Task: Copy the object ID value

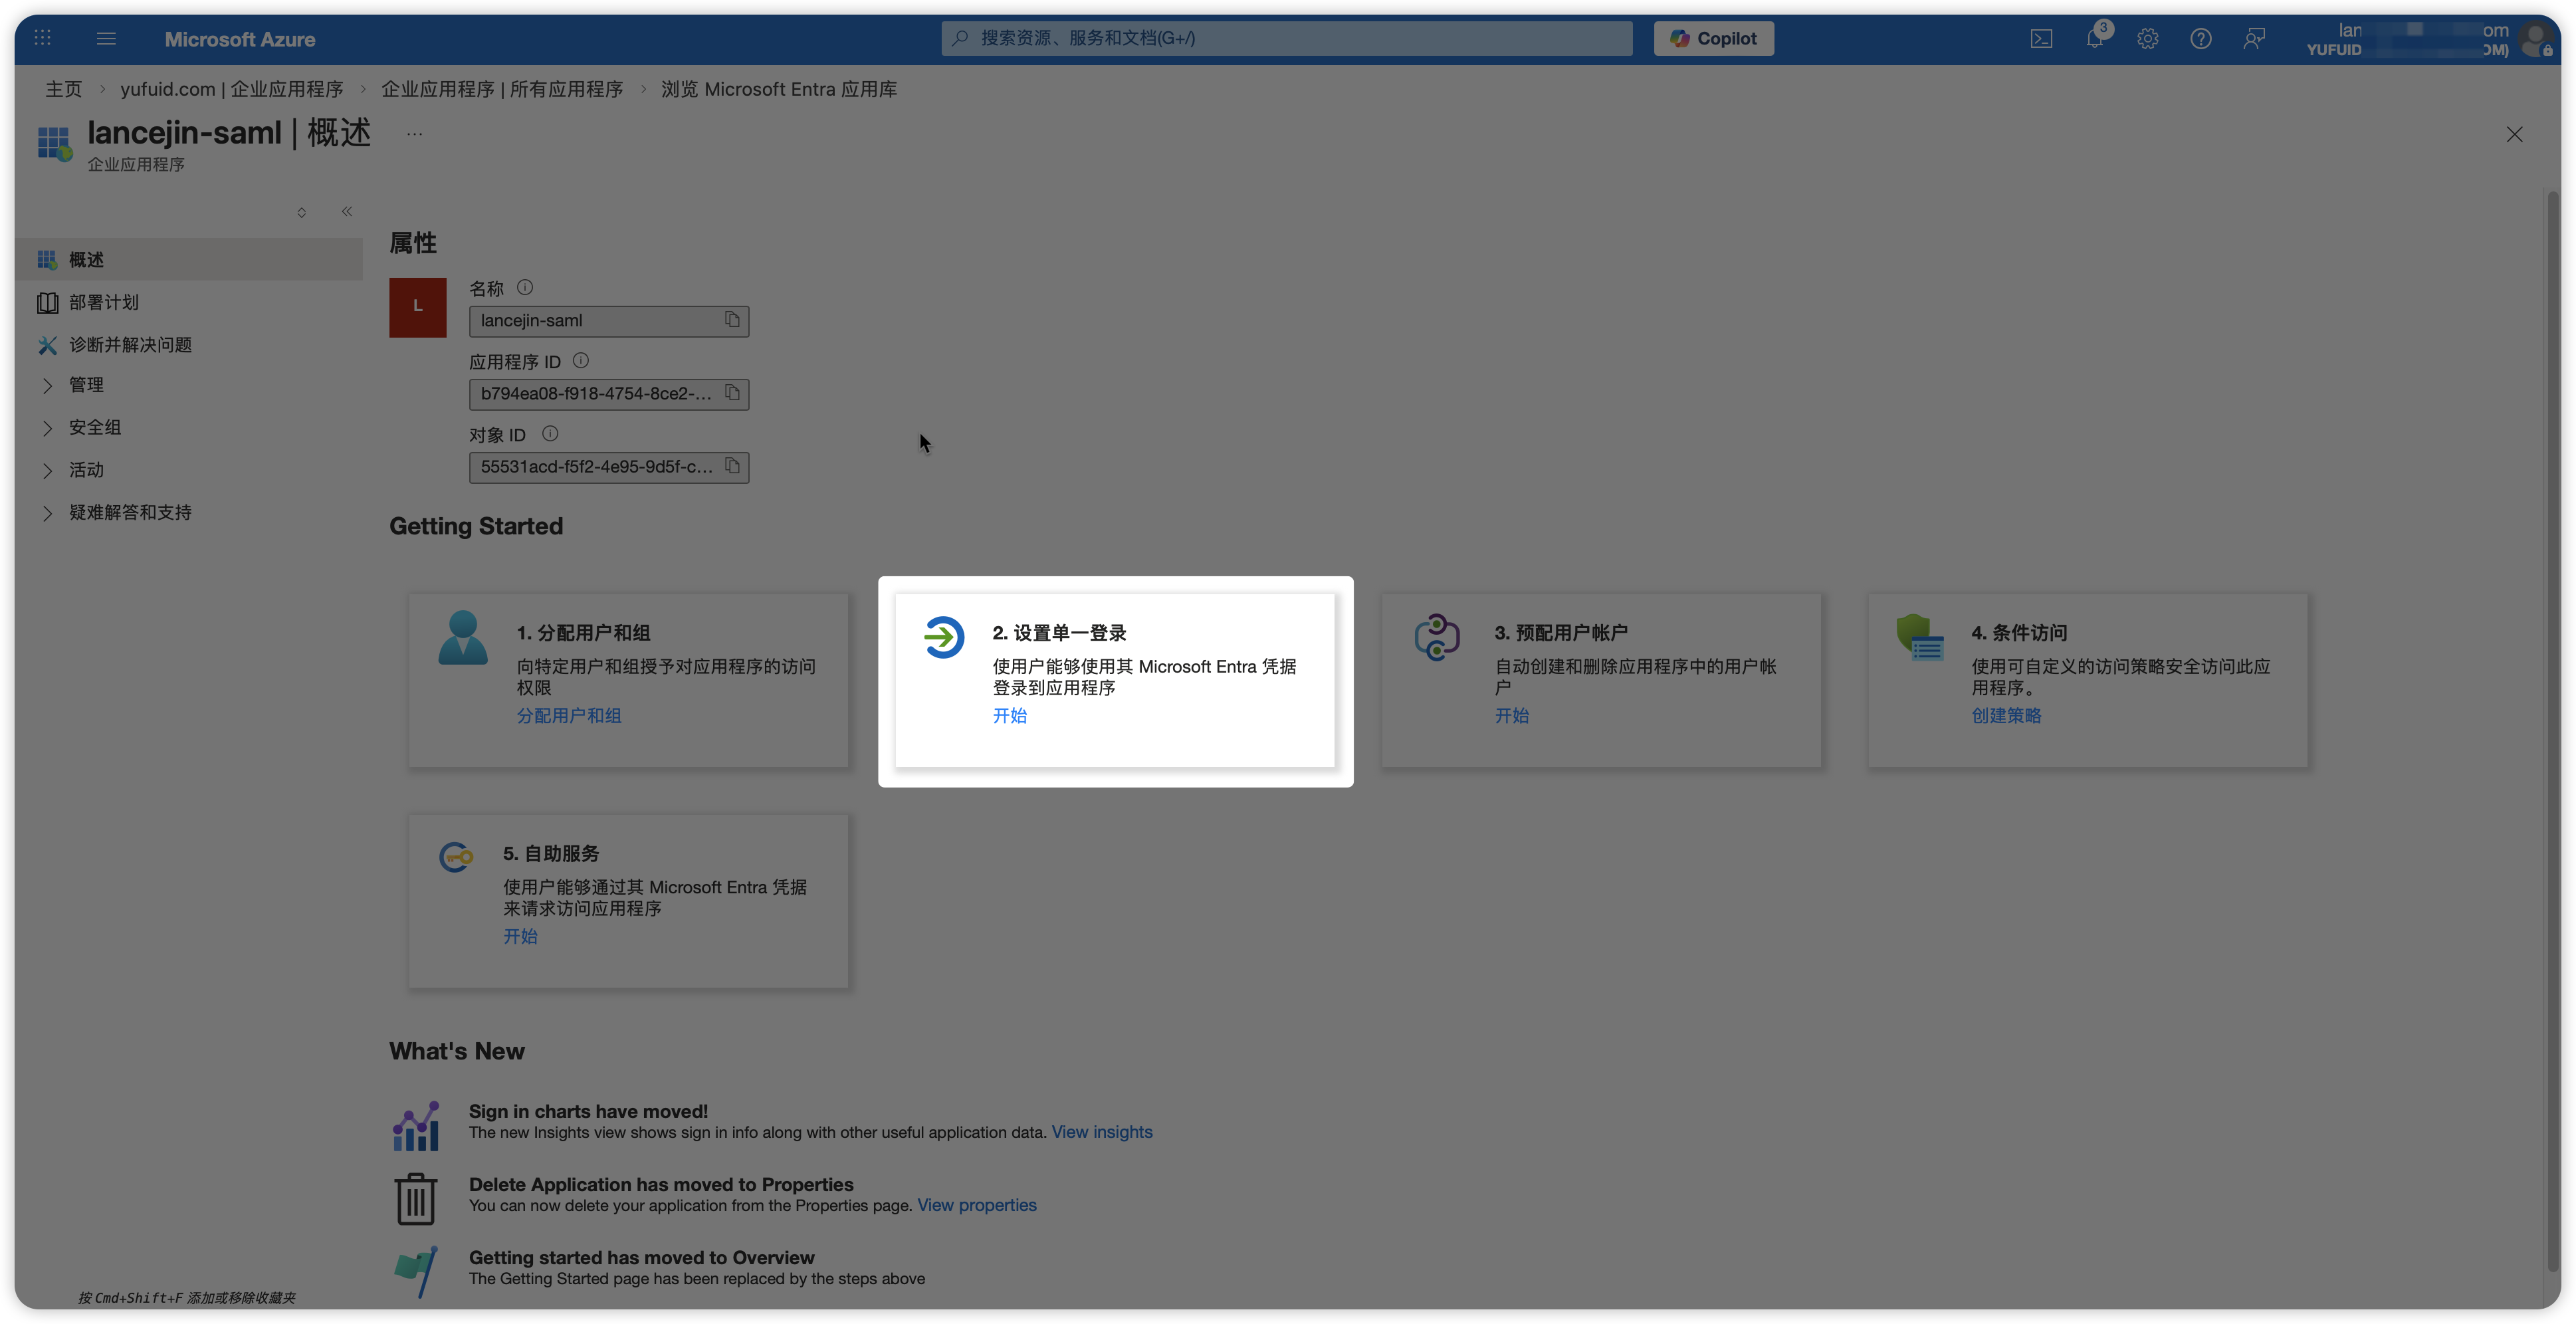Action: pyautogui.click(x=732, y=466)
